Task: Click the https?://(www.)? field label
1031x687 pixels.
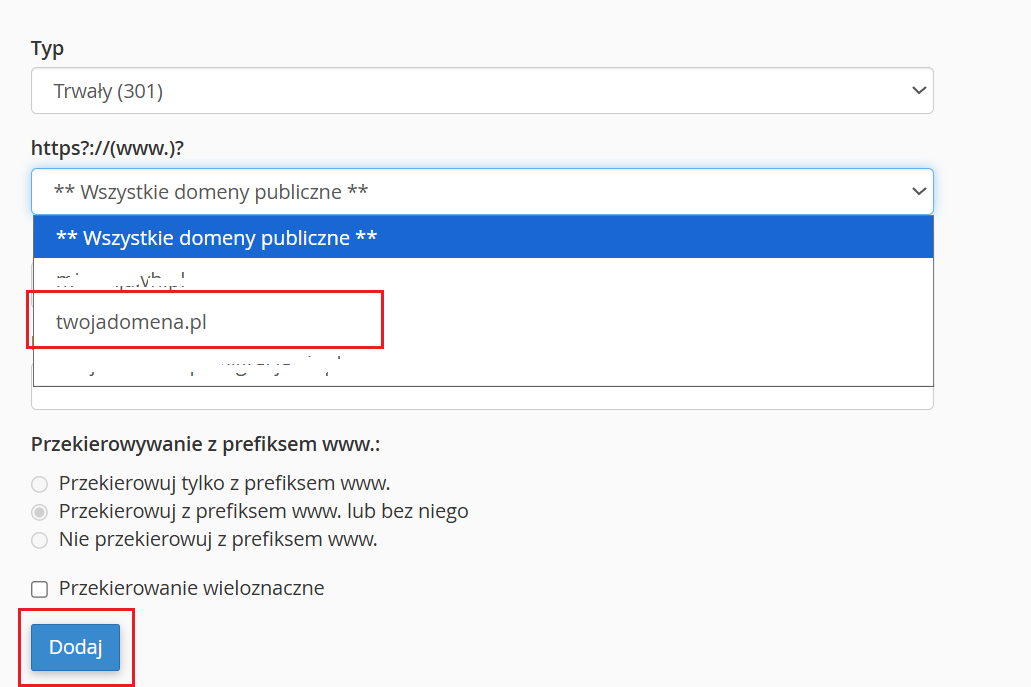Action: coord(107,149)
